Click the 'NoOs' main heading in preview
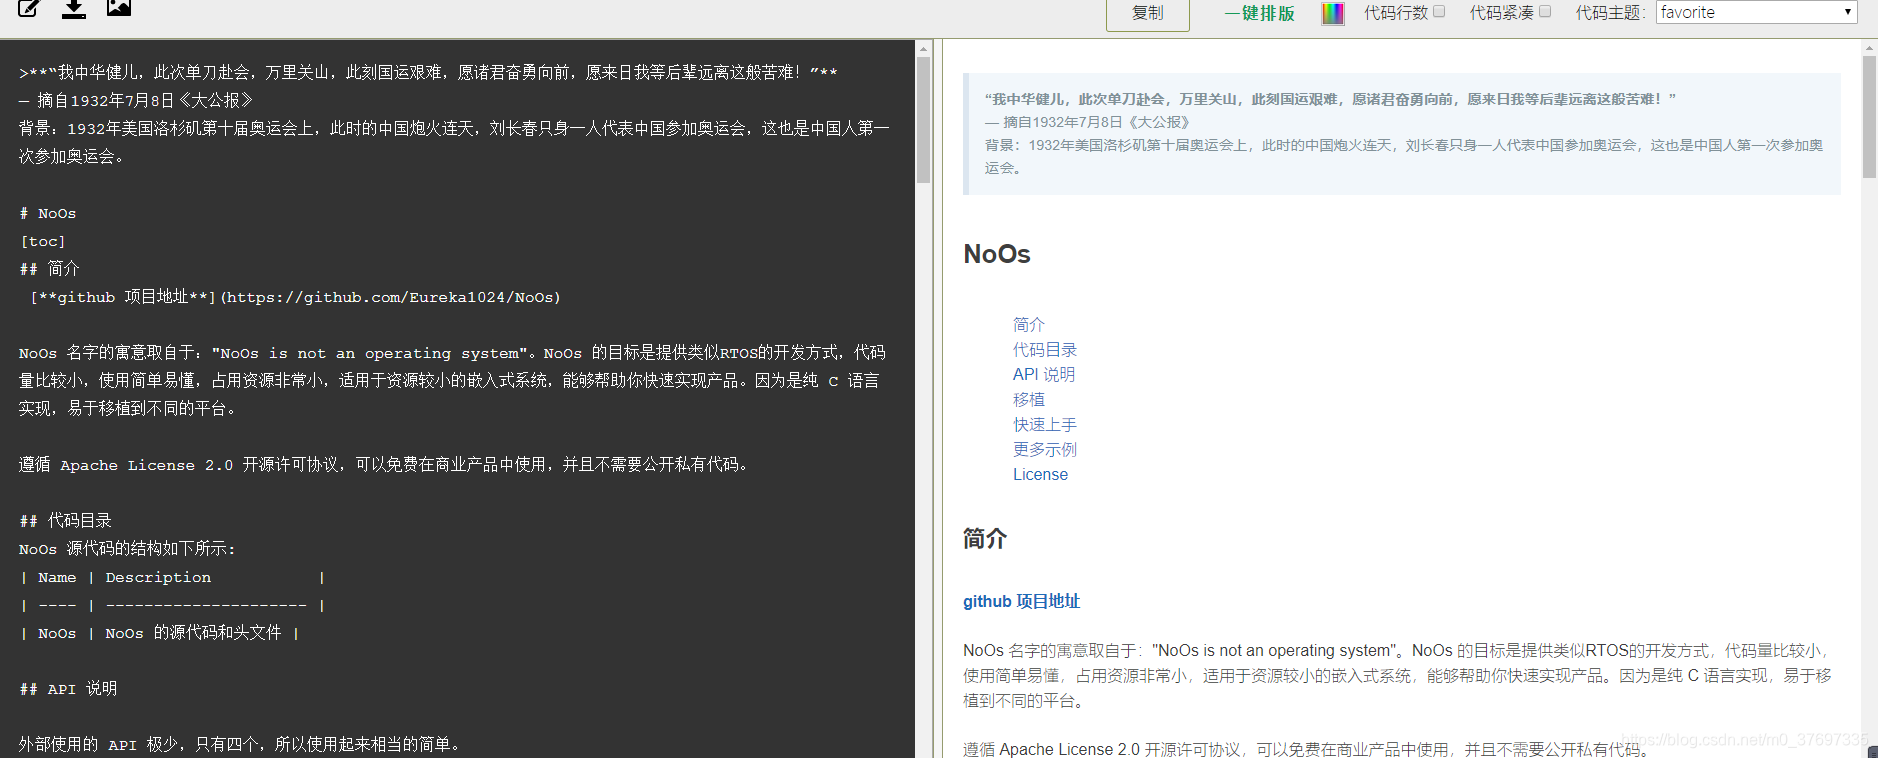Image resolution: width=1878 pixels, height=758 pixels. tap(997, 254)
